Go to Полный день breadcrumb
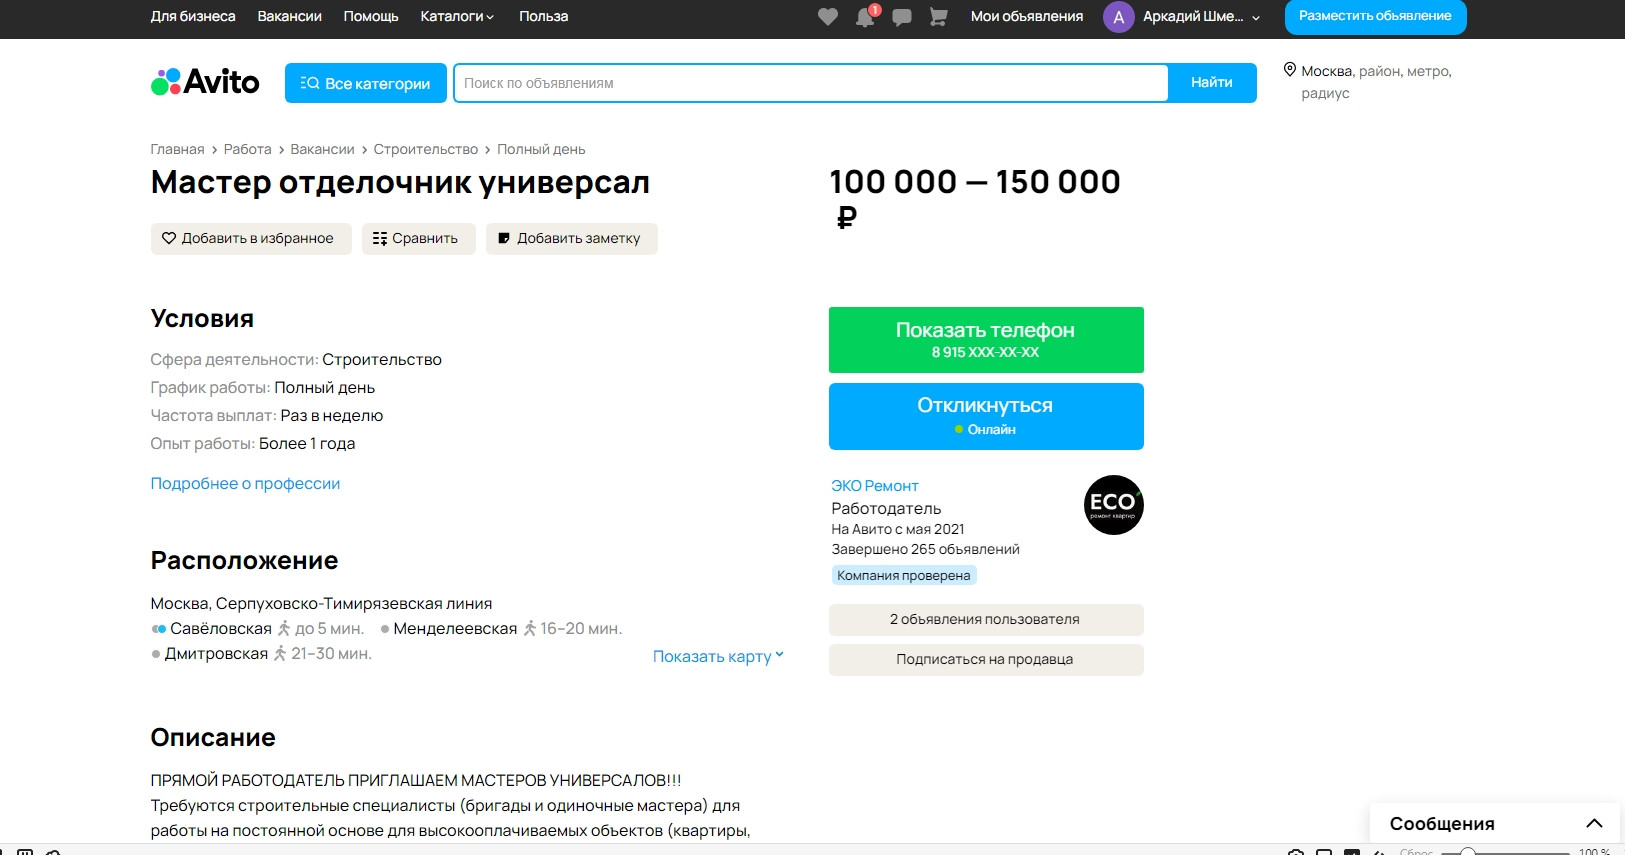This screenshot has width=1625, height=855. 541,149
